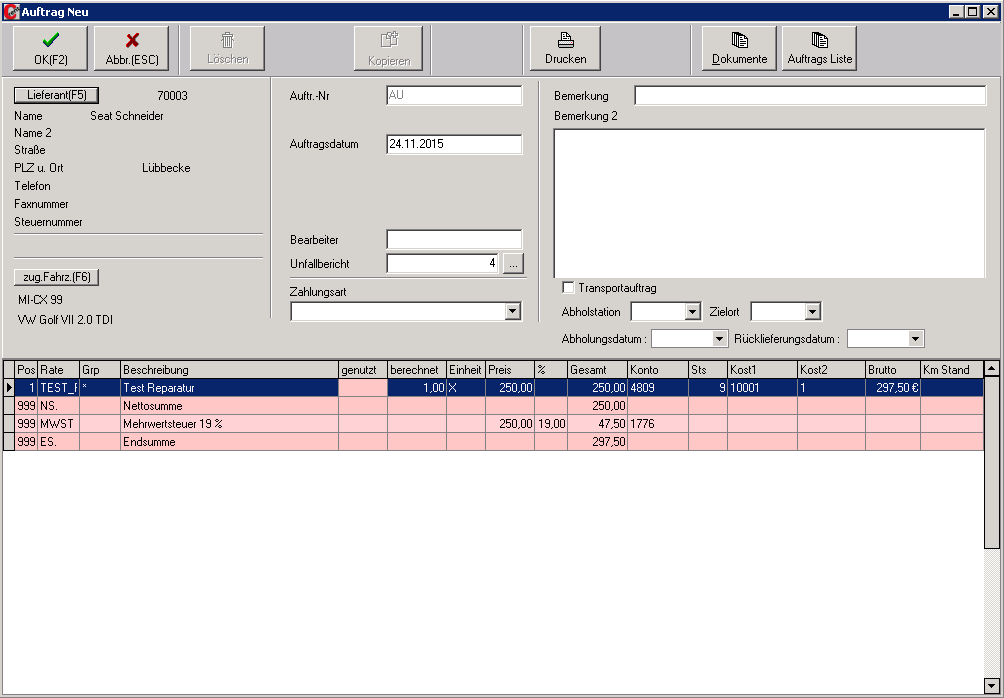1004x698 pixels.
Task: Enable the Transportauftrag checkbox
Action: pyautogui.click(x=569, y=288)
